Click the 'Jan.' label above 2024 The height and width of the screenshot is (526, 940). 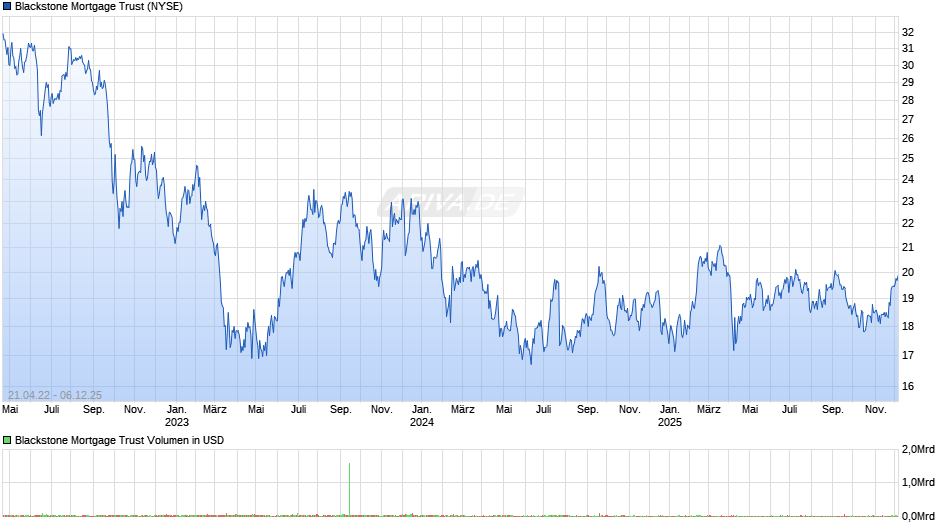421,410
